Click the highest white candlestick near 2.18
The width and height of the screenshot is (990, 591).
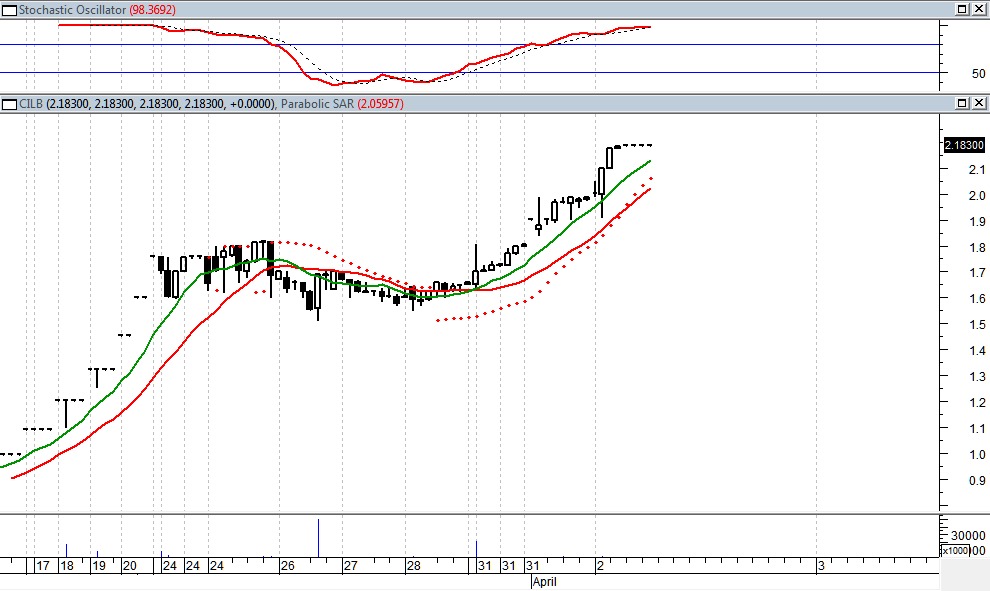609,157
